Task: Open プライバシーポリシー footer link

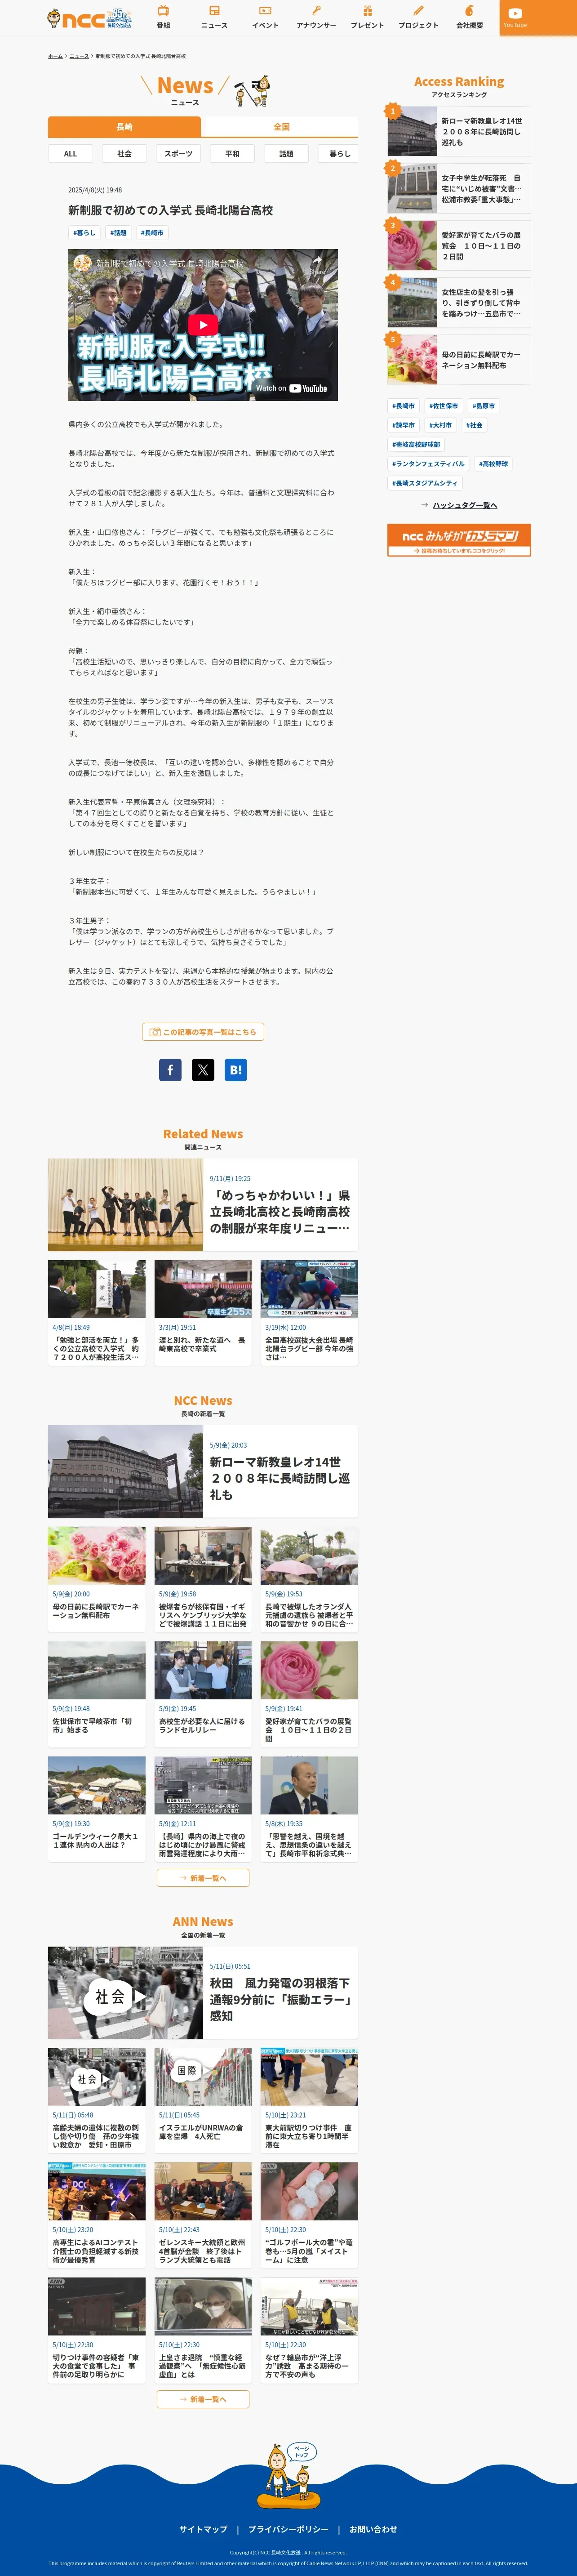Action: tap(288, 2529)
